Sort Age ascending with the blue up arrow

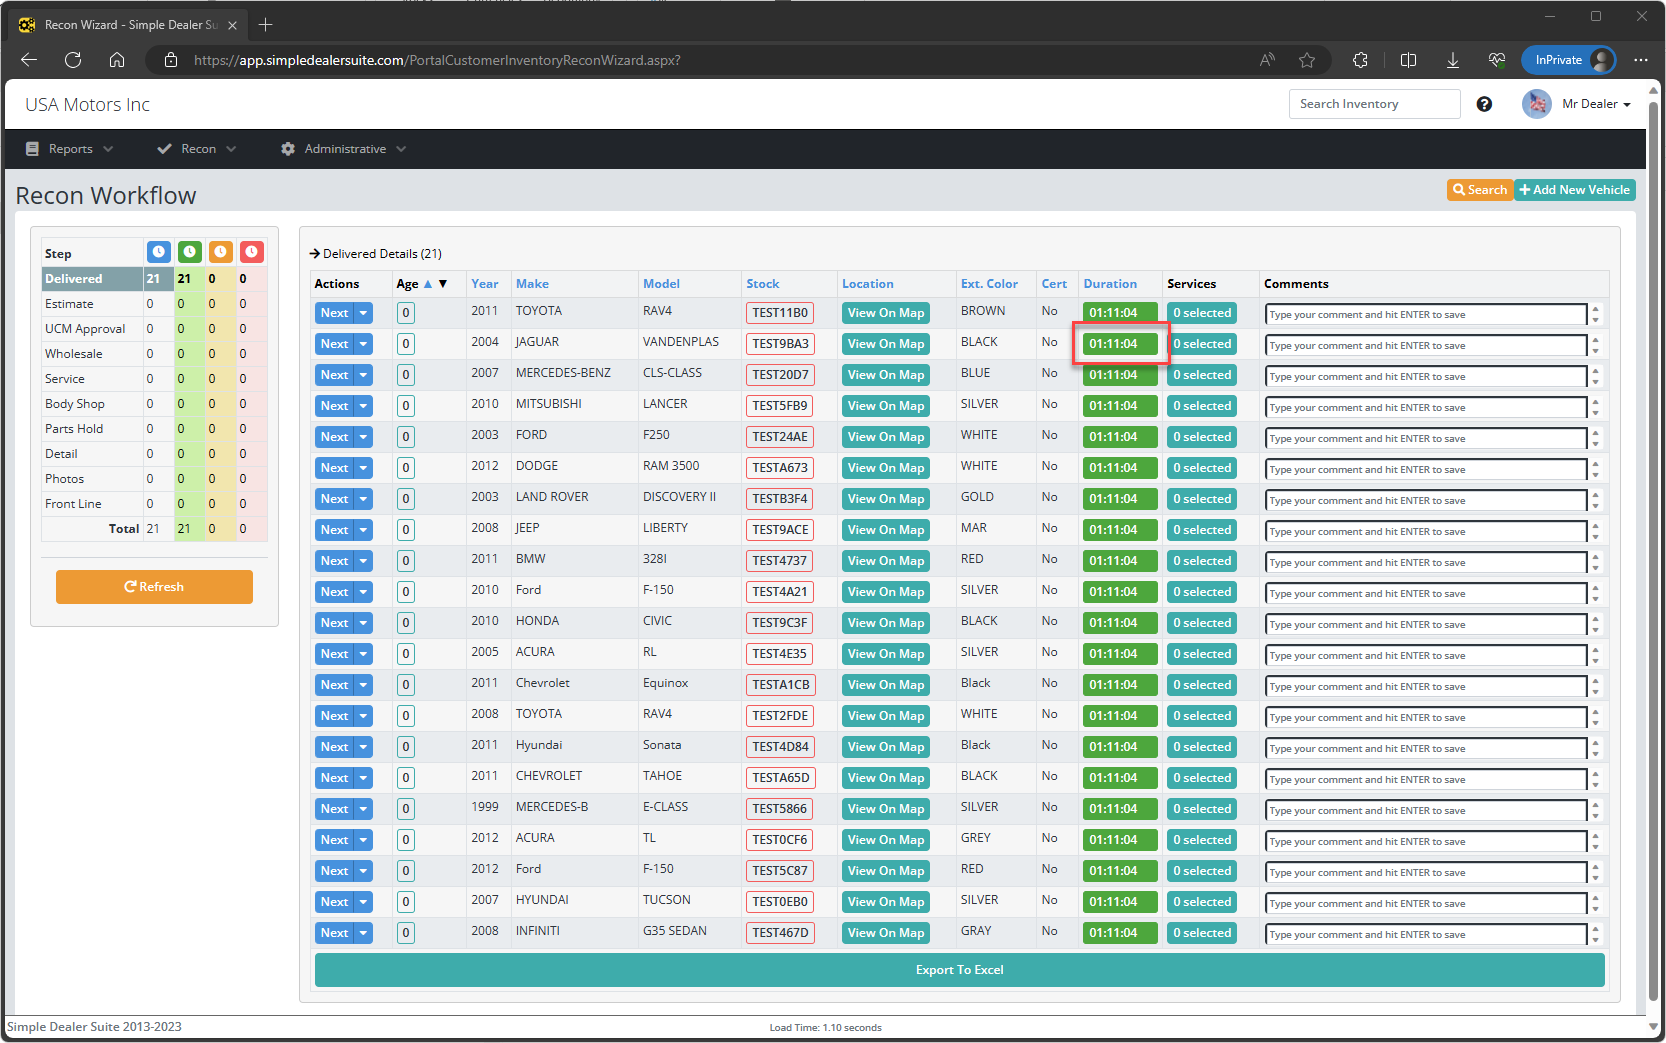[x=428, y=284]
